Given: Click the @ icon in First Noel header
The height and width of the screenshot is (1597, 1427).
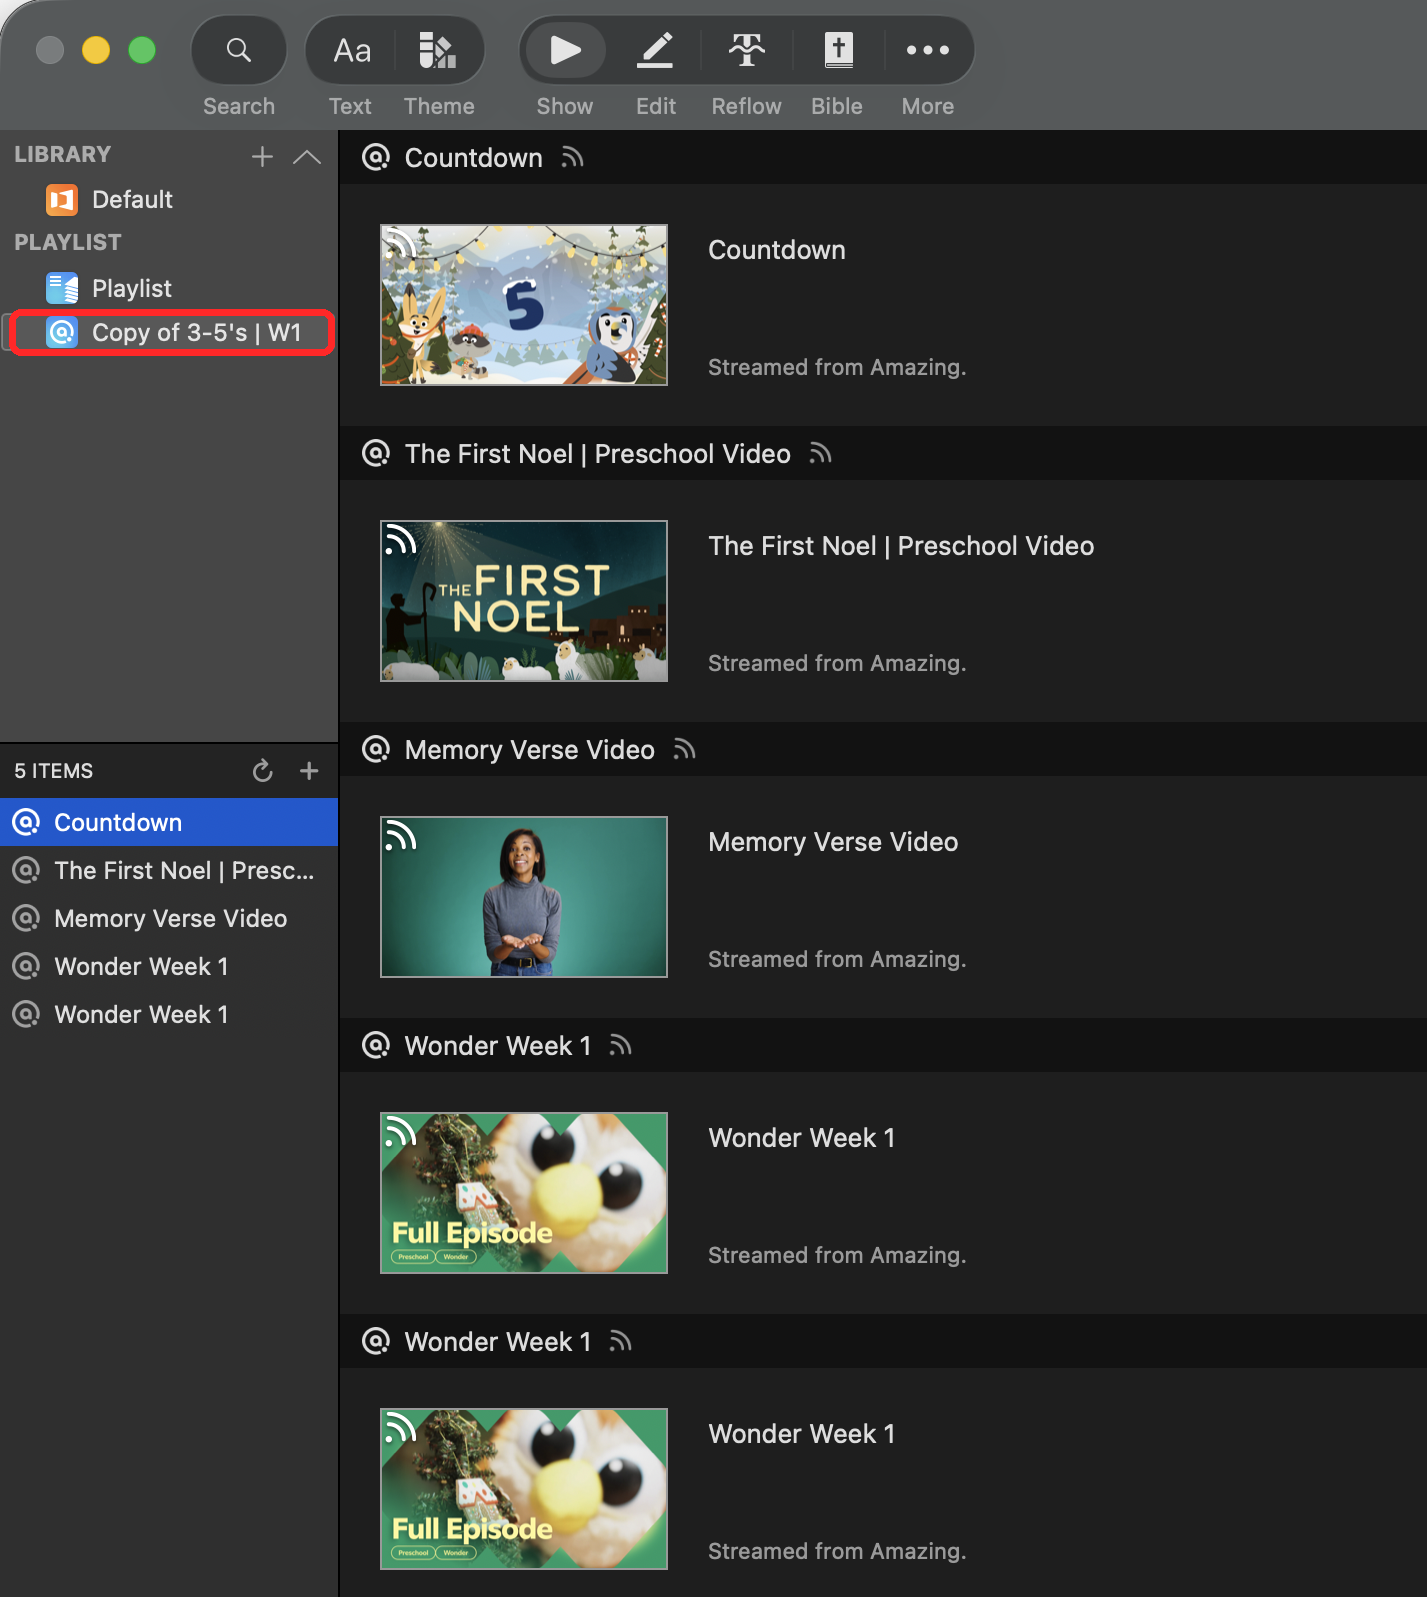Looking at the screenshot, I should (376, 453).
